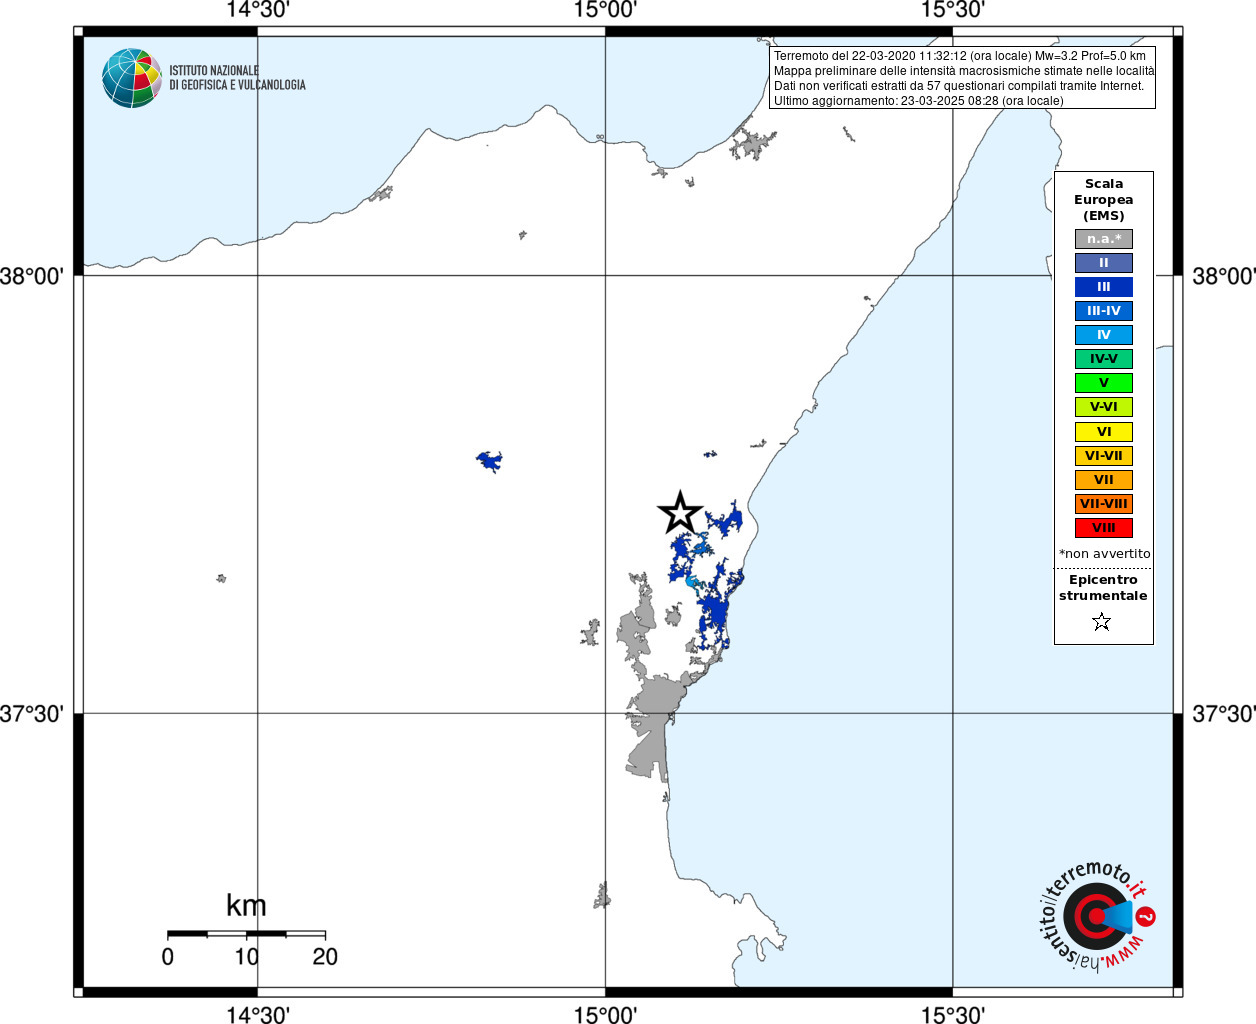Select the III-IV legend swatch
Viewport: 1256px width, 1024px height.
pos(1104,311)
